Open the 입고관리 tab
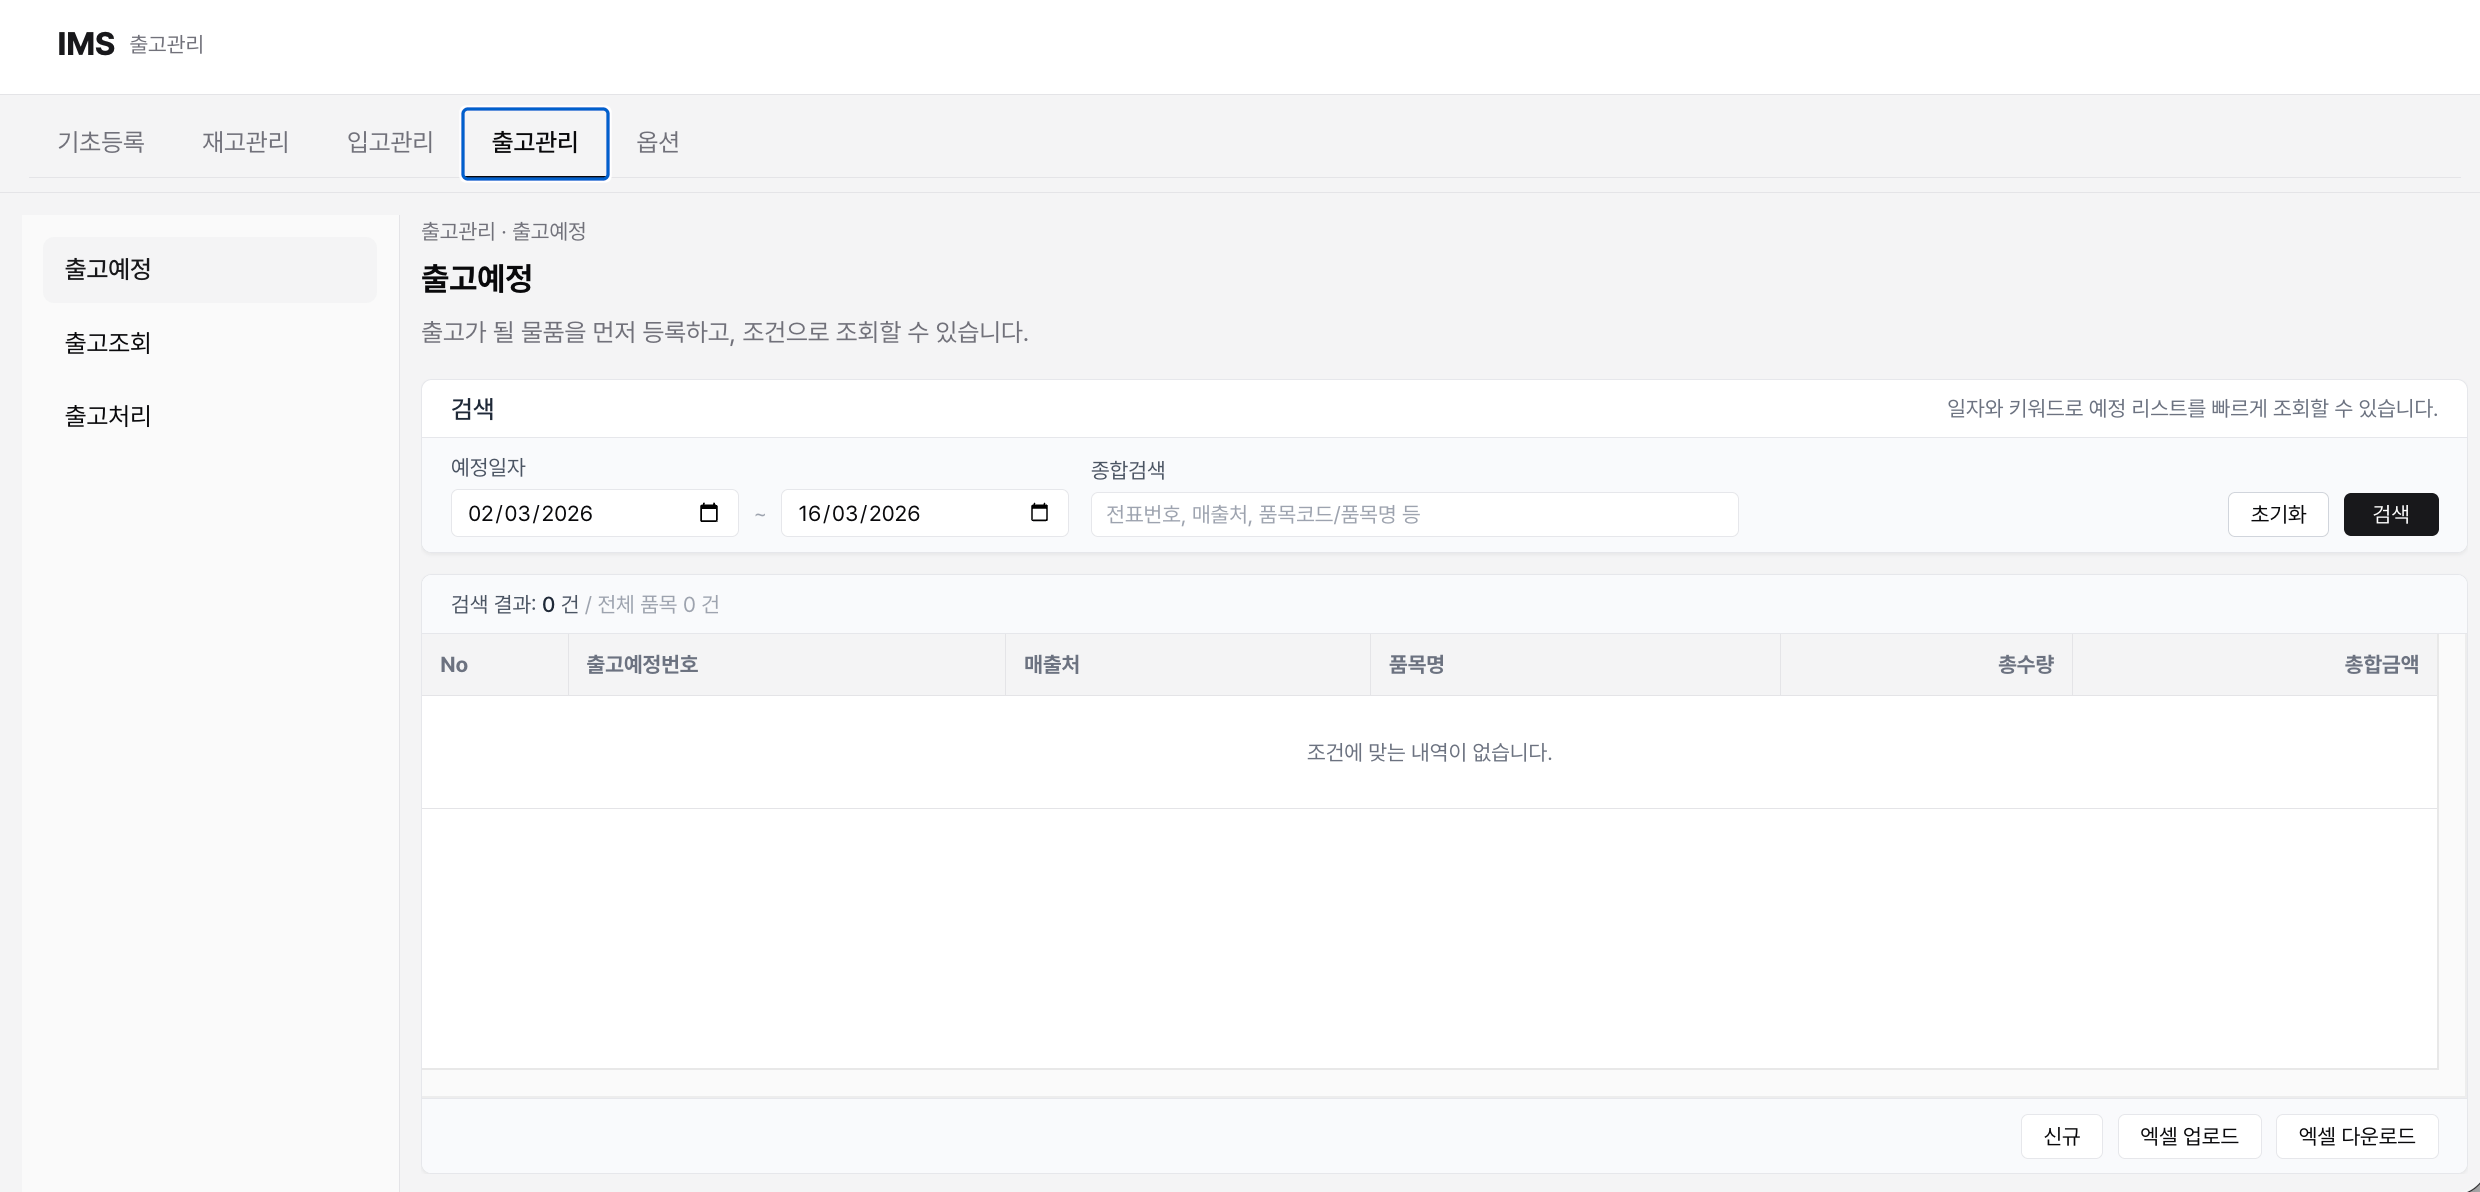2480x1192 pixels. (389, 142)
